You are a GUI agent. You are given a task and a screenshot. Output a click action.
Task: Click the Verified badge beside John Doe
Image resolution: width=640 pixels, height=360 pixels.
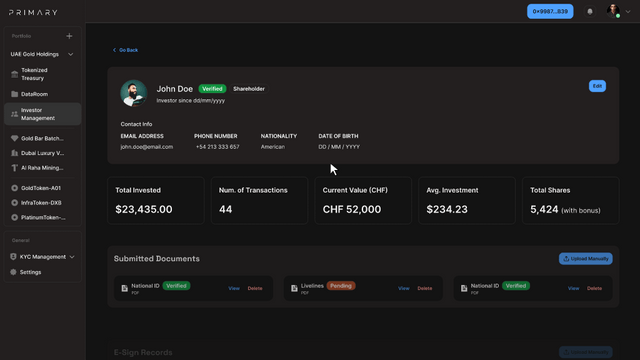point(212,89)
